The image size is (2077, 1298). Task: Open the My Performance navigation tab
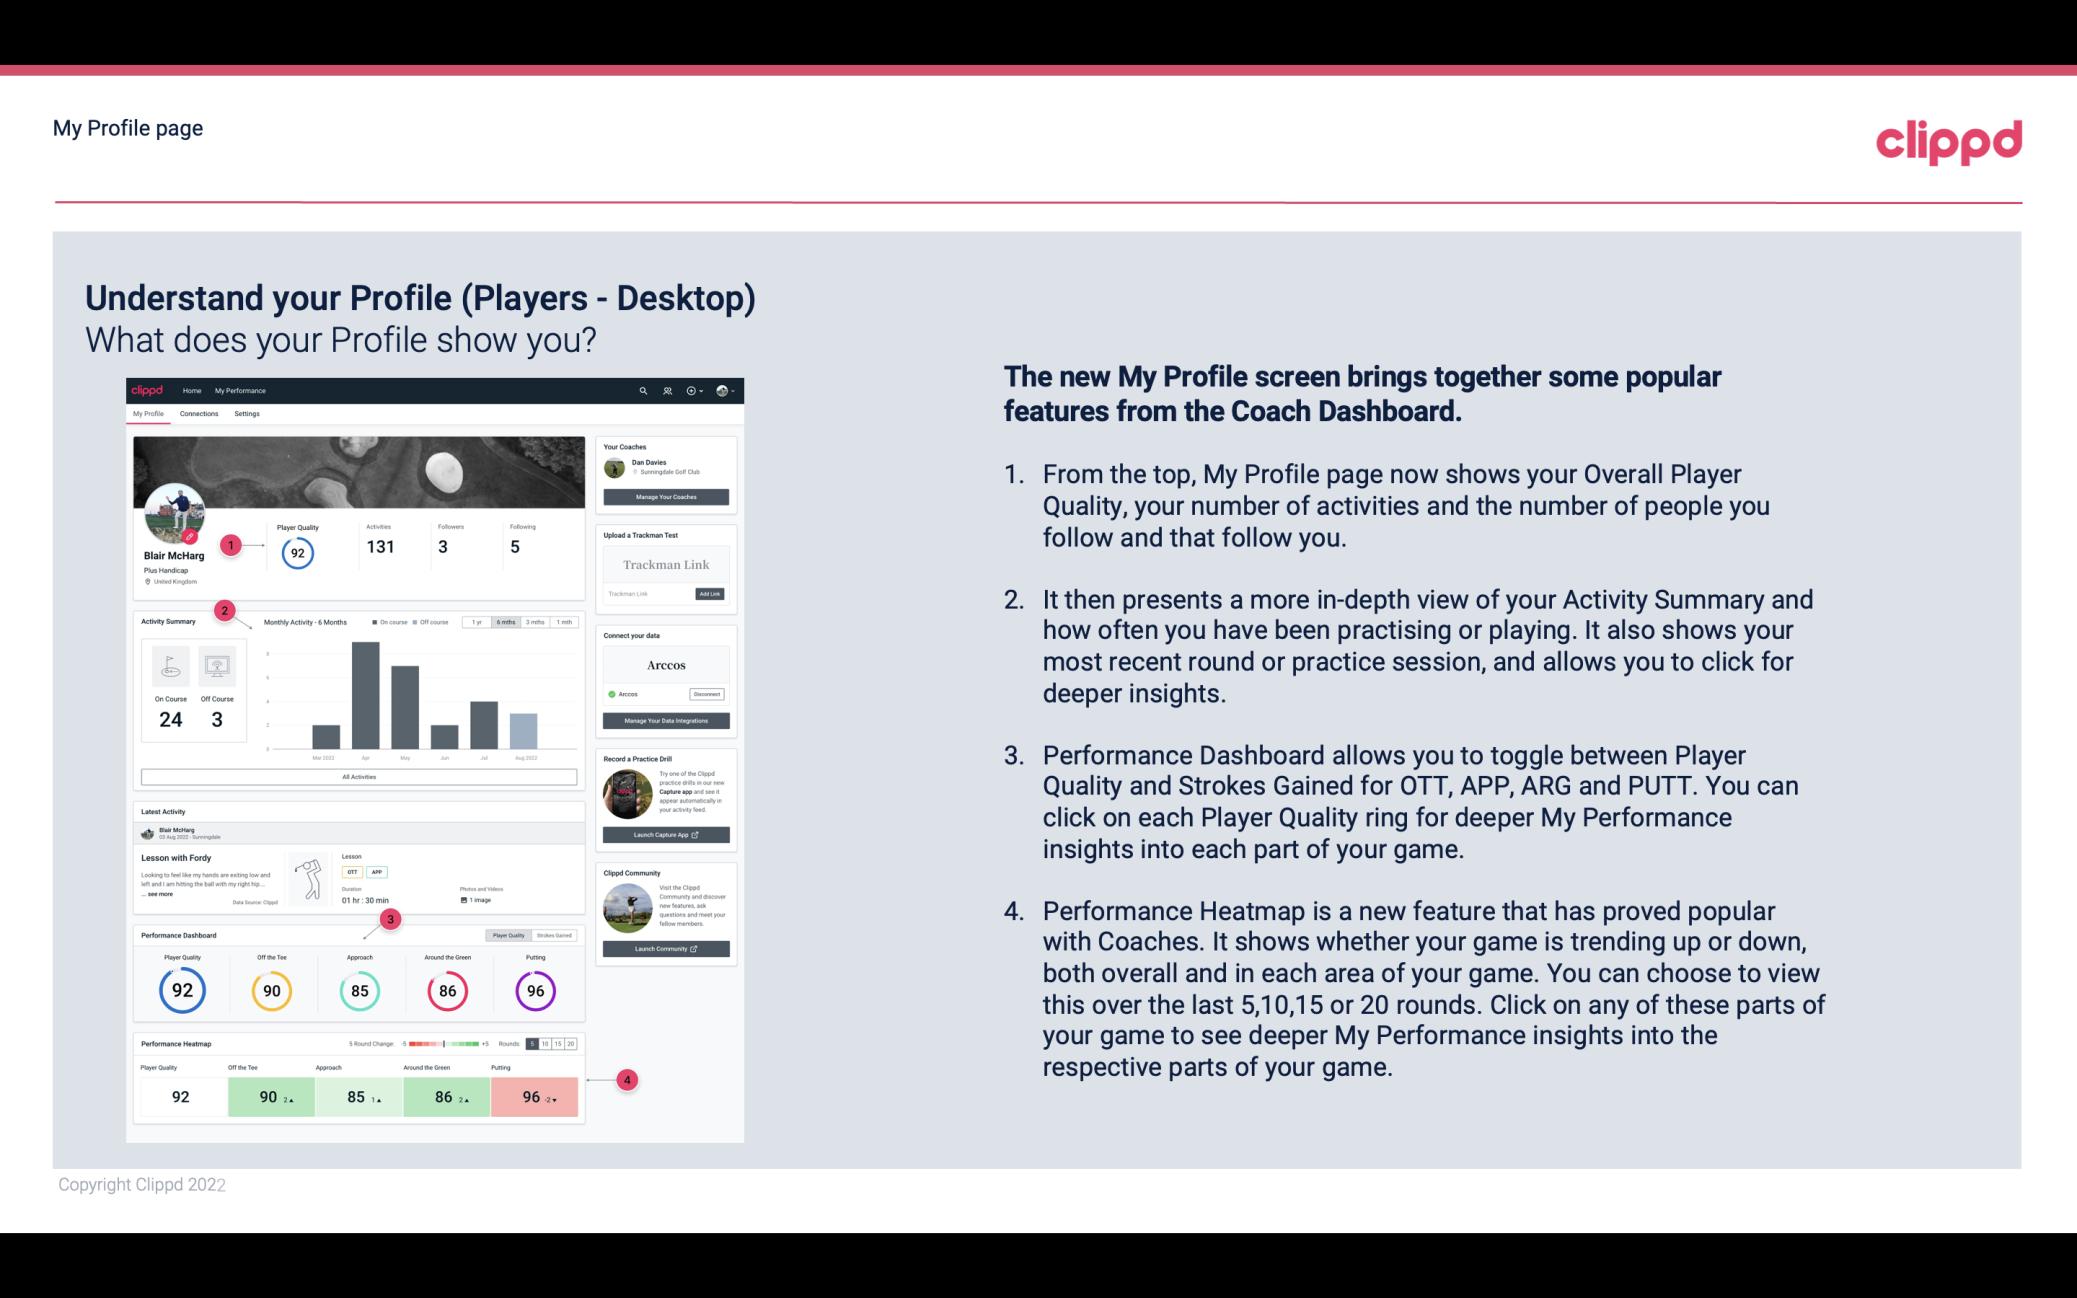(x=239, y=390)
